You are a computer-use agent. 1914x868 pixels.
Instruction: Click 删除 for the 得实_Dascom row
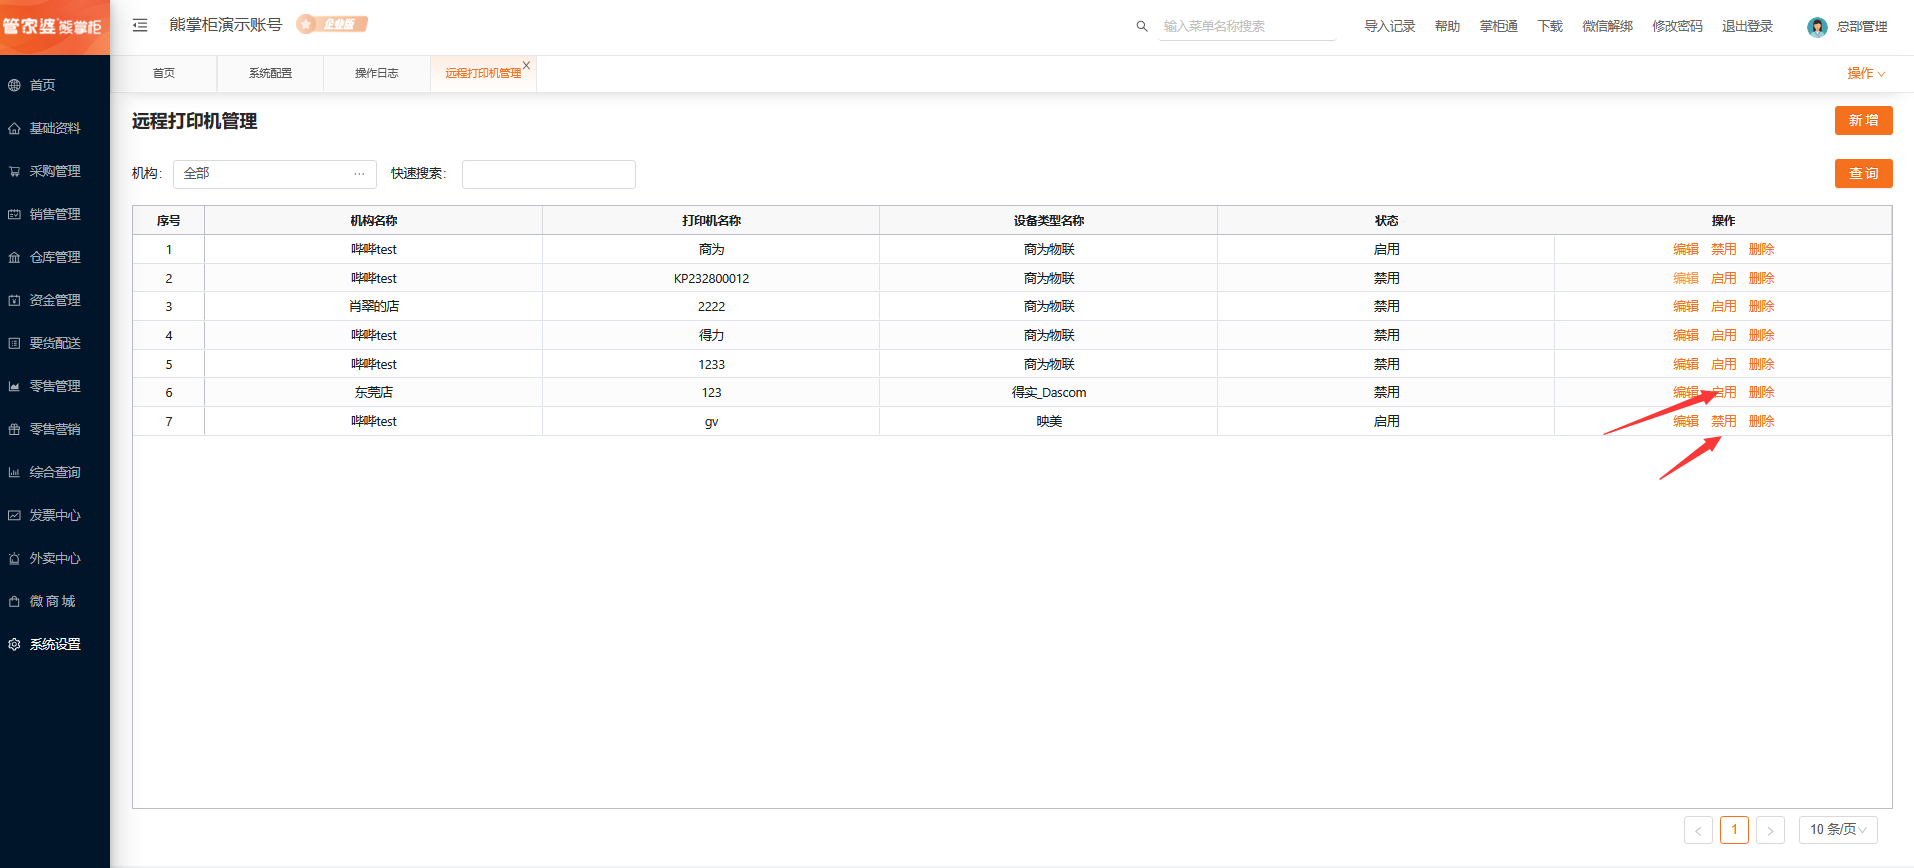[1762, 392]
